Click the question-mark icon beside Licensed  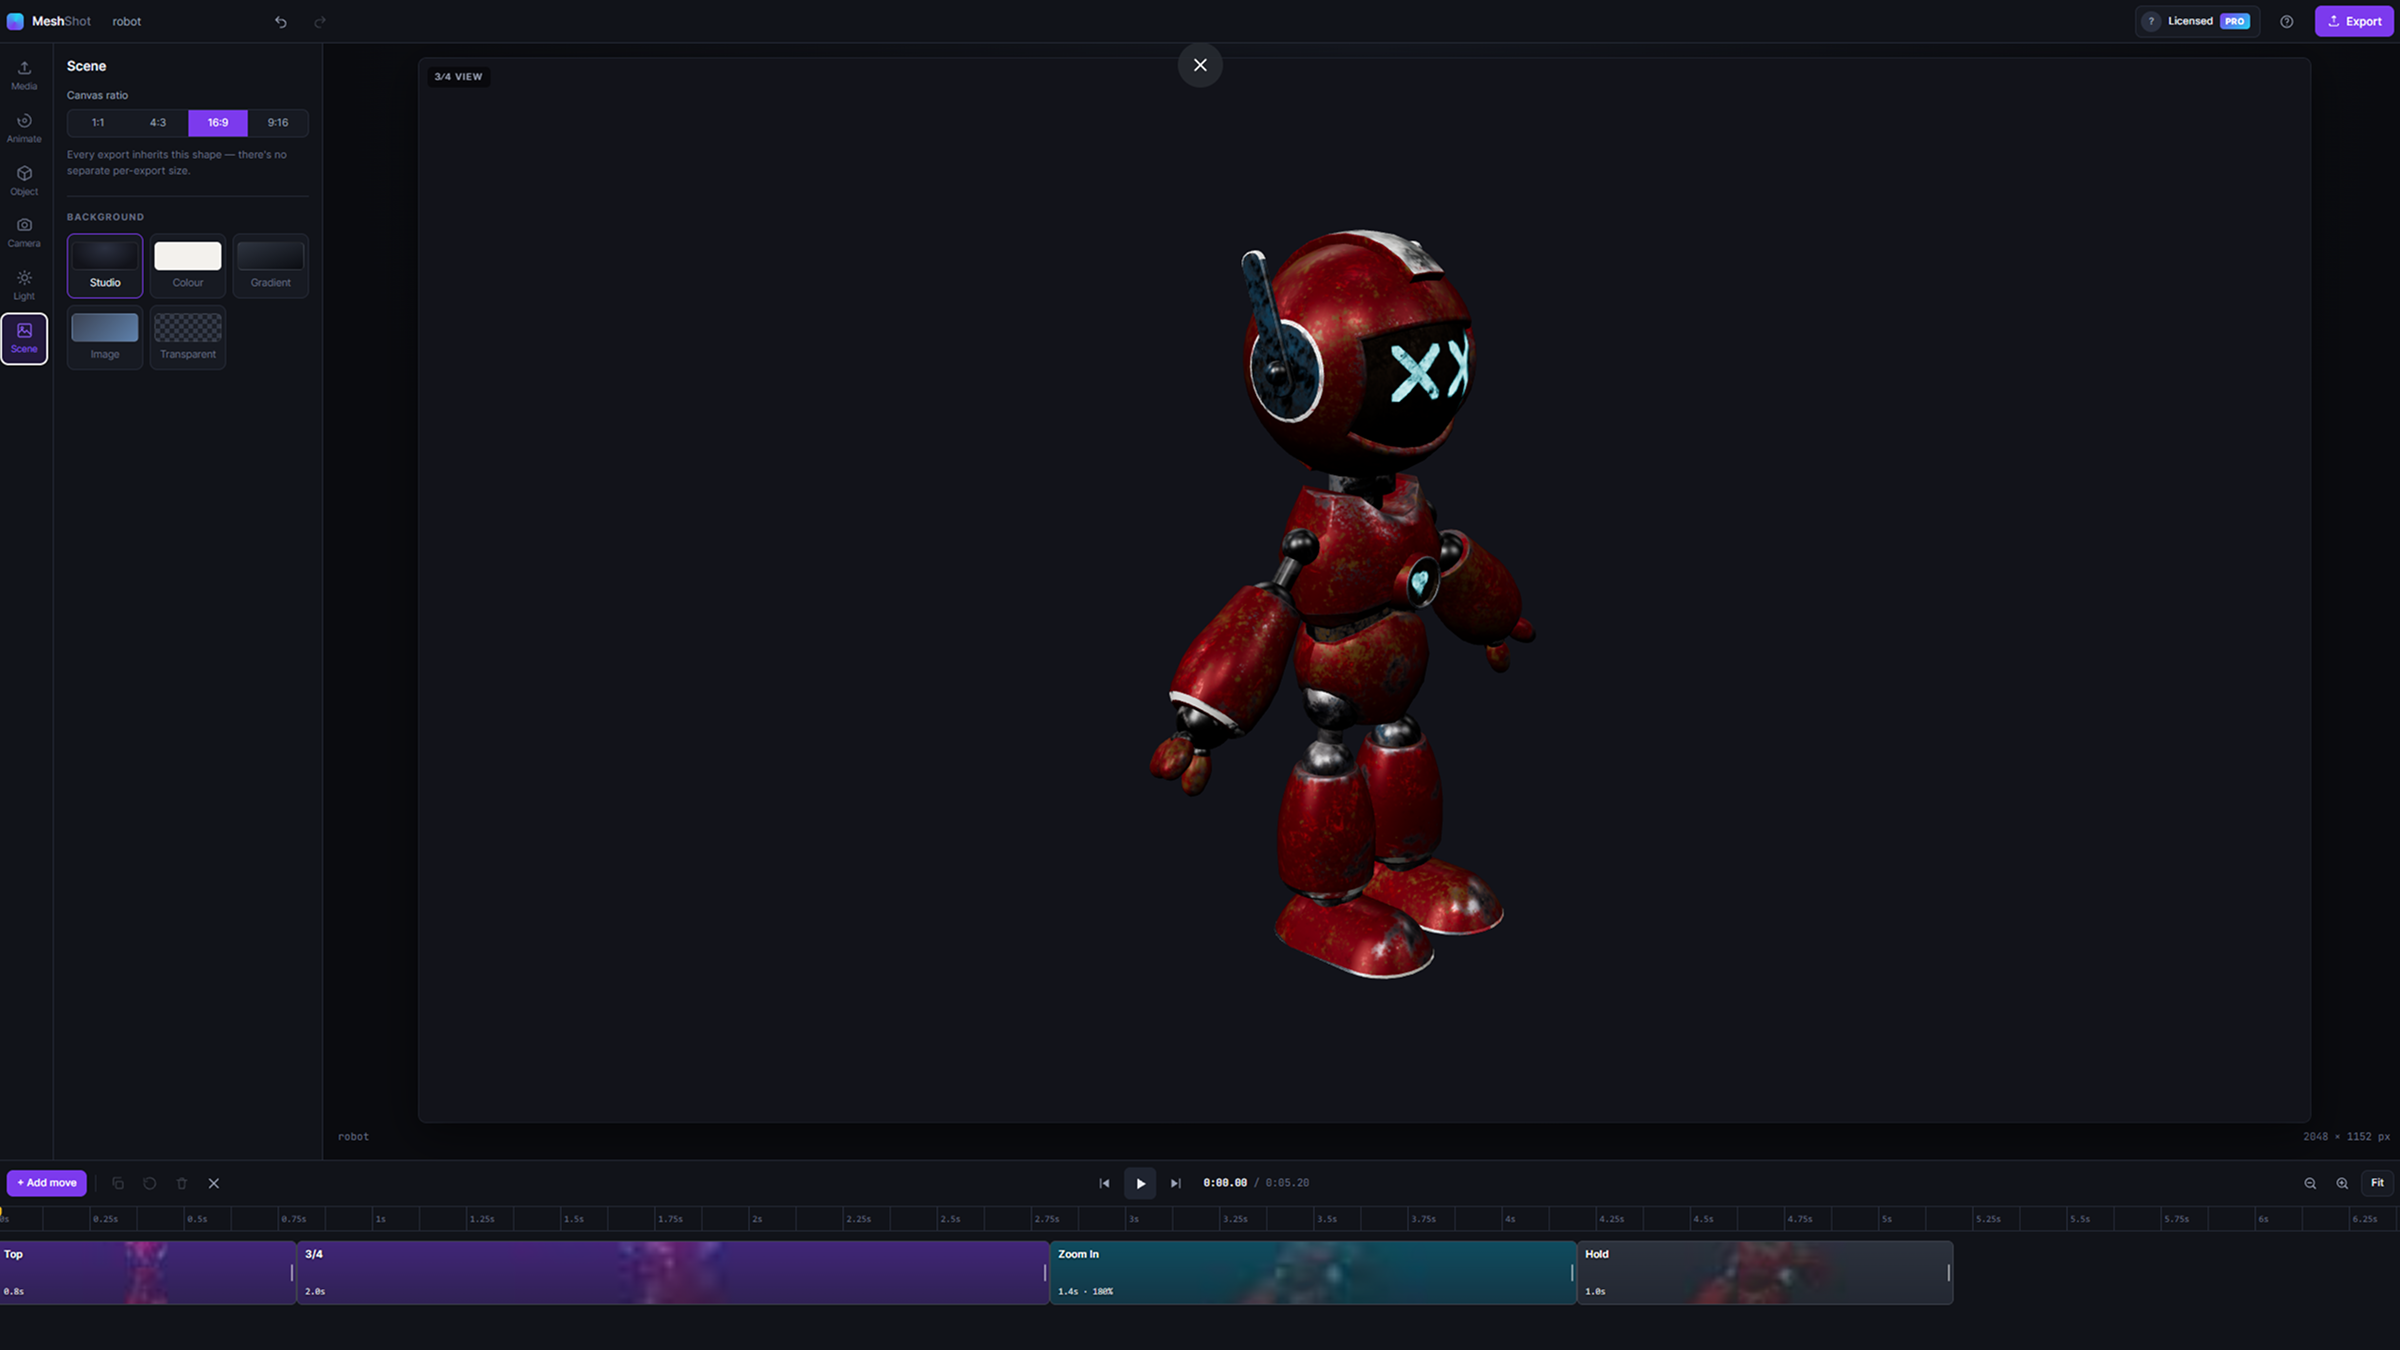[2151, 21]
